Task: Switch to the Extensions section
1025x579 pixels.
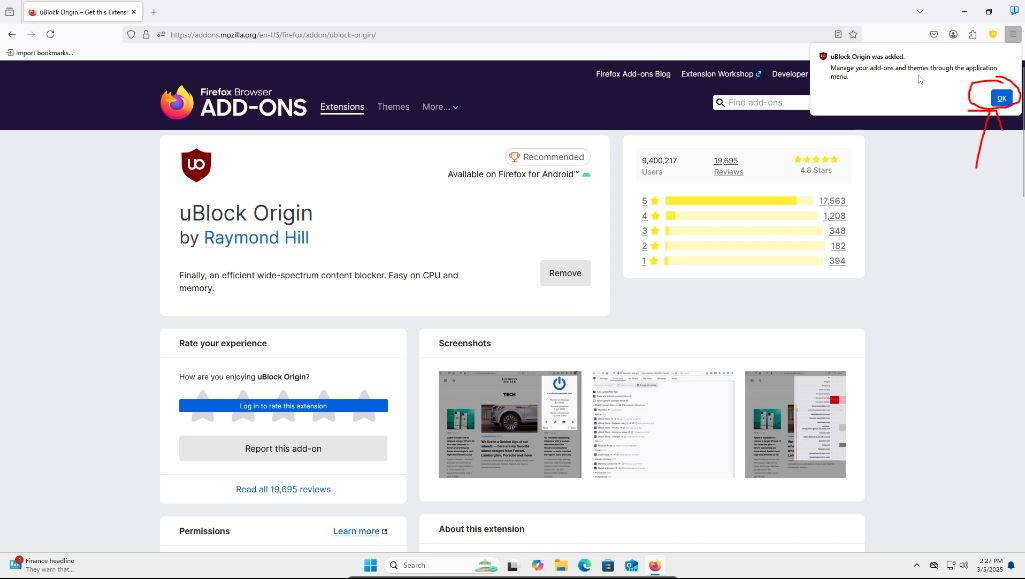Action: (x=342, y=107)
